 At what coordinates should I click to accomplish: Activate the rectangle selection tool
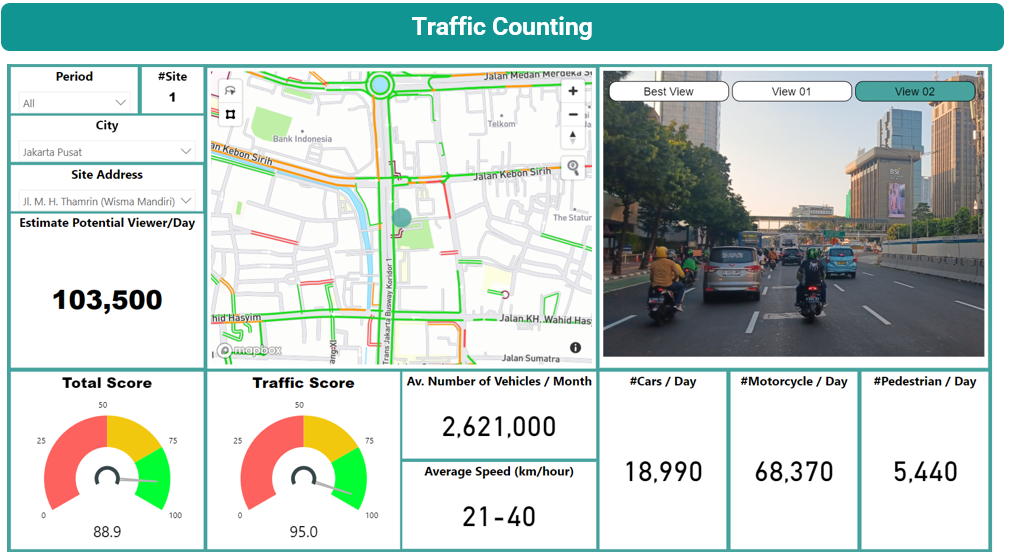pyautogui.click(x=230, y=114)
